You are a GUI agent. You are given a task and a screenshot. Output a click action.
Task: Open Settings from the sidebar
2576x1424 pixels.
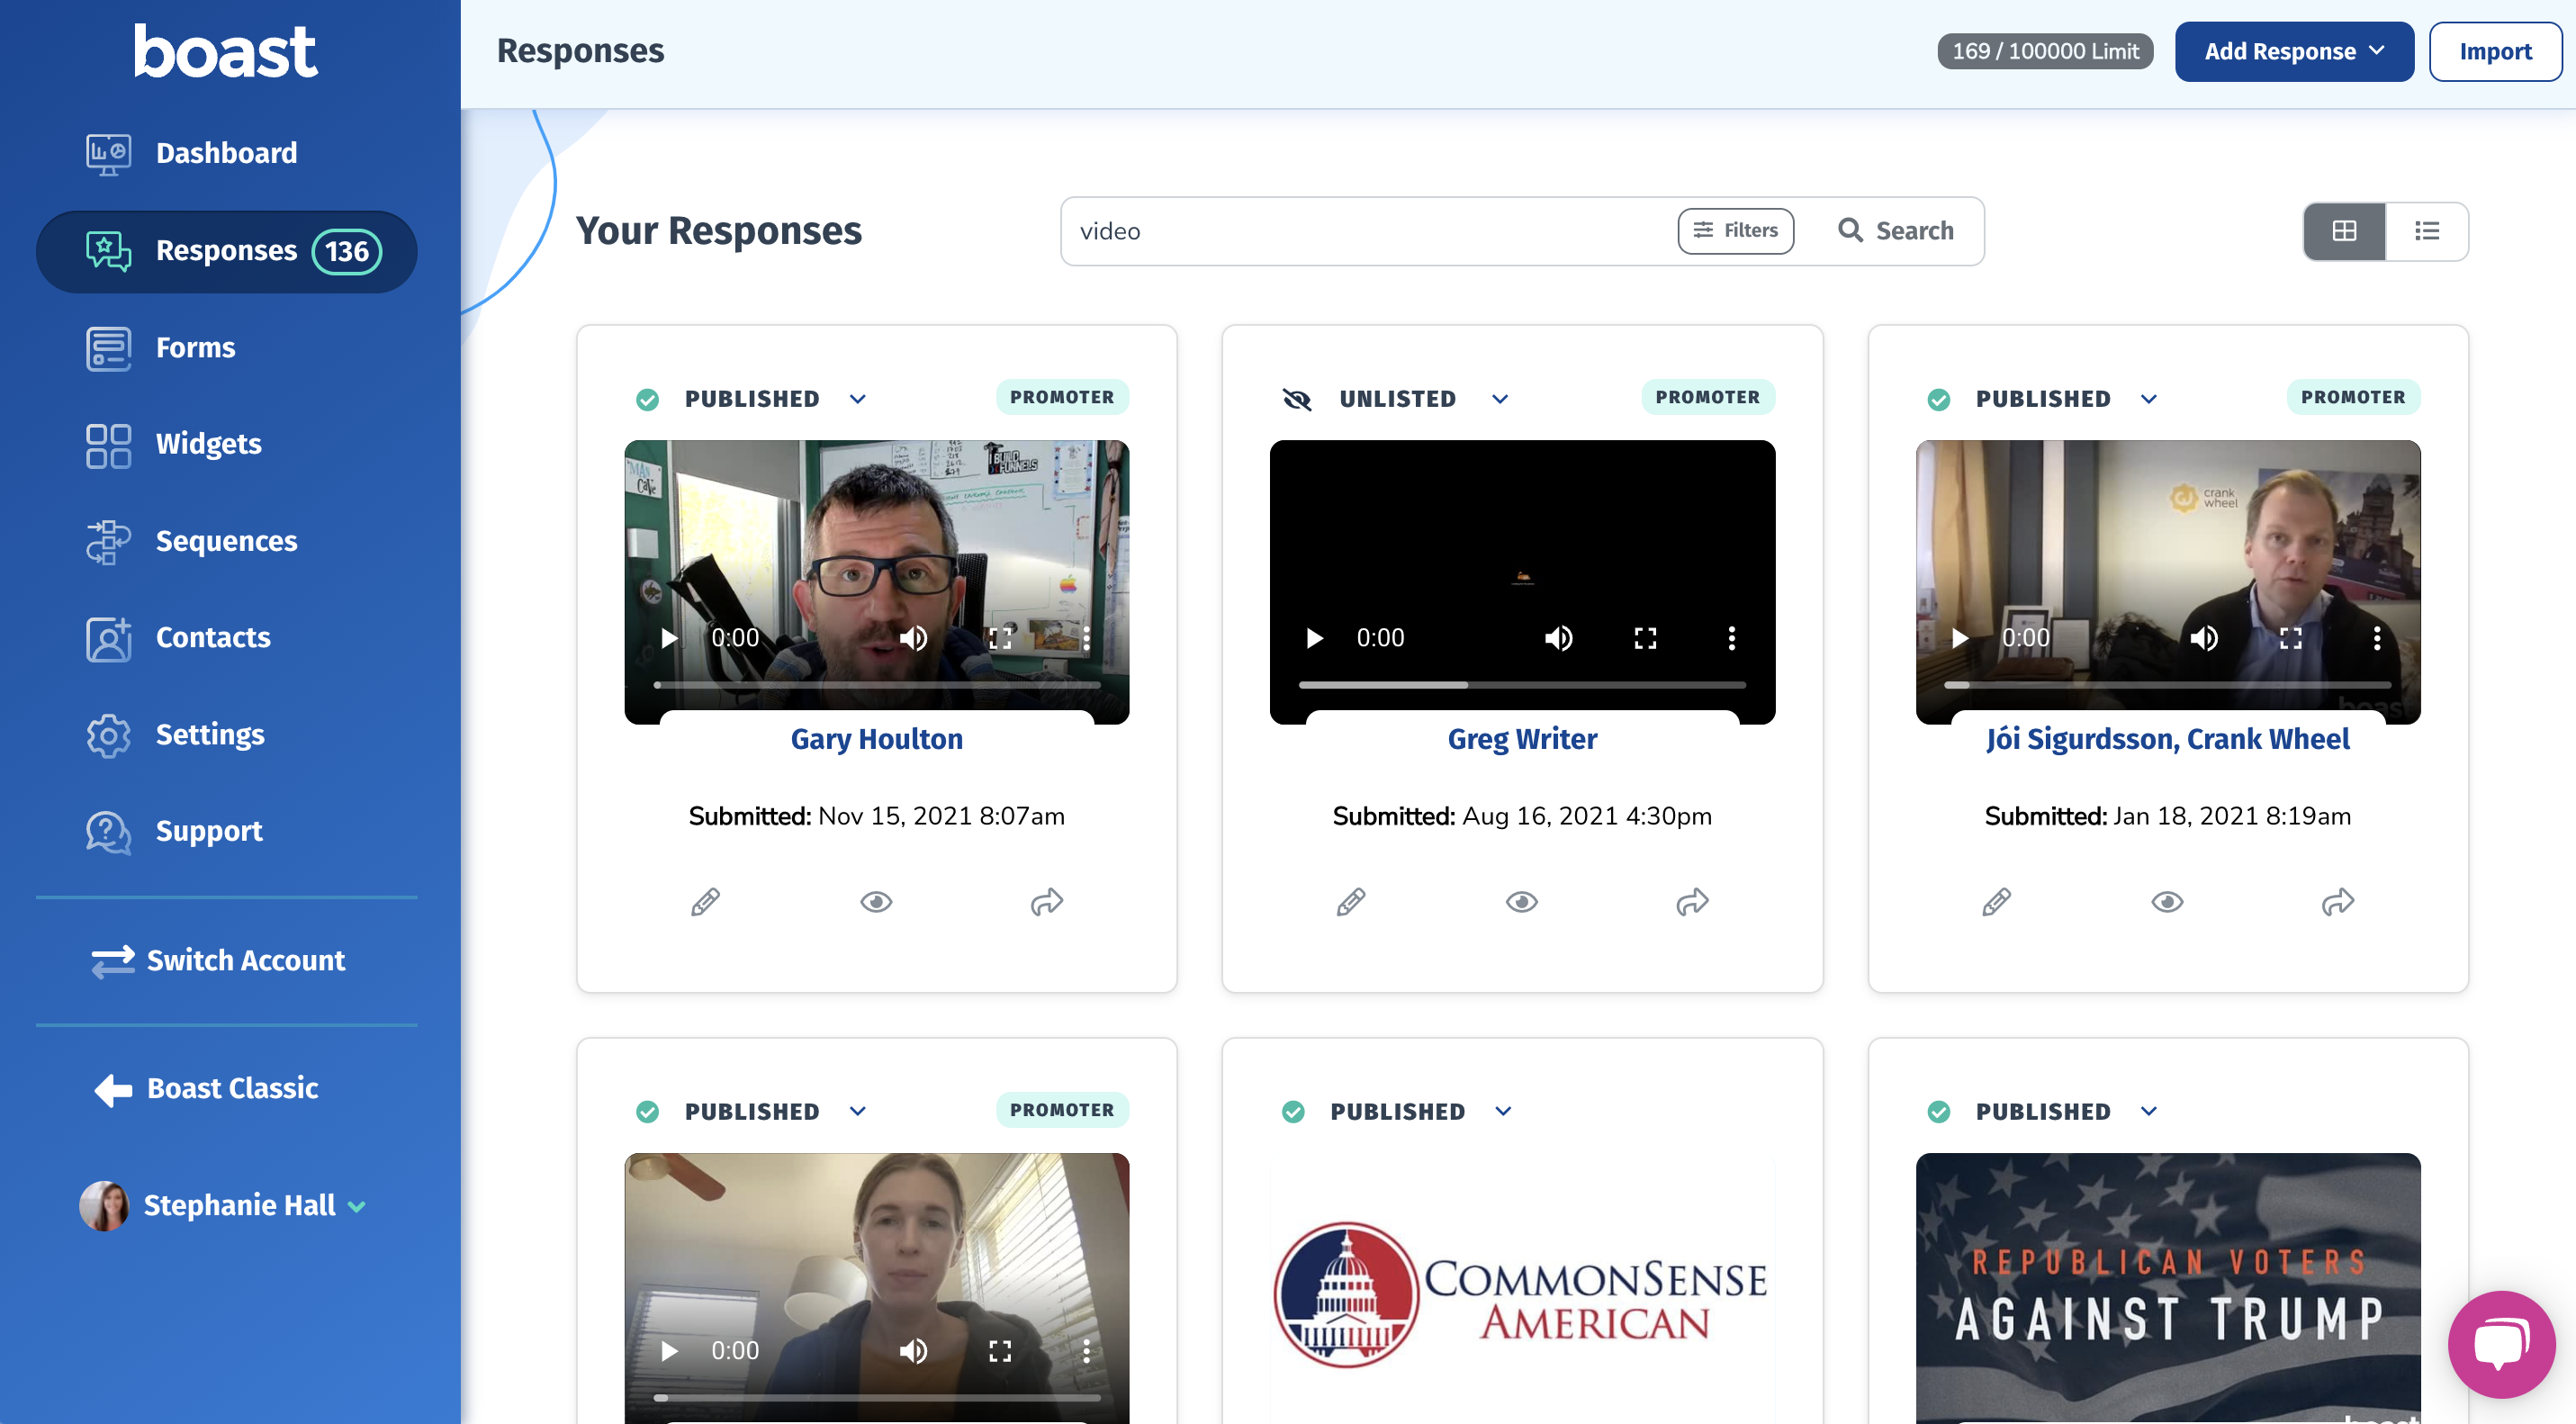coord(210,734)
